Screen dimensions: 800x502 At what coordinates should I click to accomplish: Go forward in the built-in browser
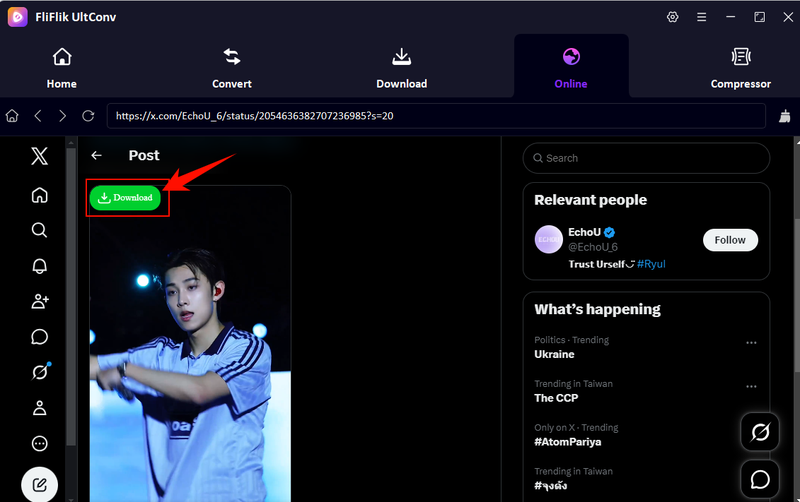tap(62, 116)
